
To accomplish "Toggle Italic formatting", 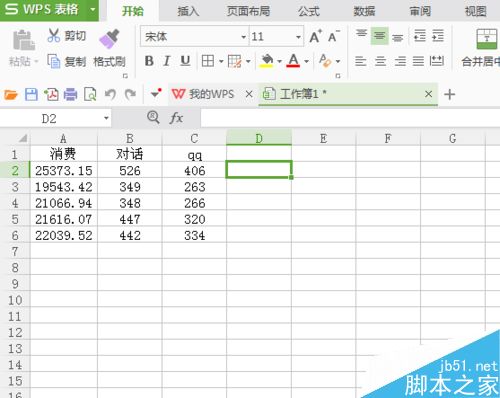I will pyautogui.click(x=167, y=61).
